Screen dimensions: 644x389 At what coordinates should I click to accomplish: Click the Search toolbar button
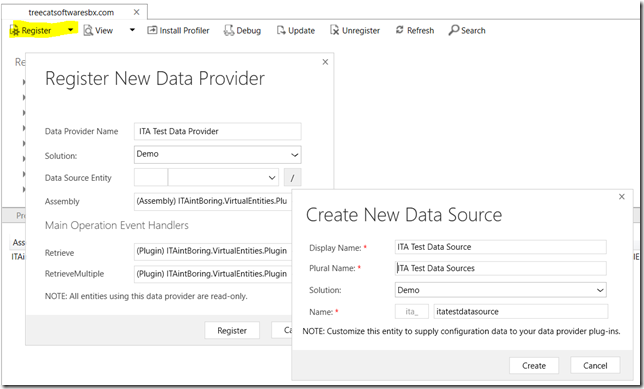(467, 30)
